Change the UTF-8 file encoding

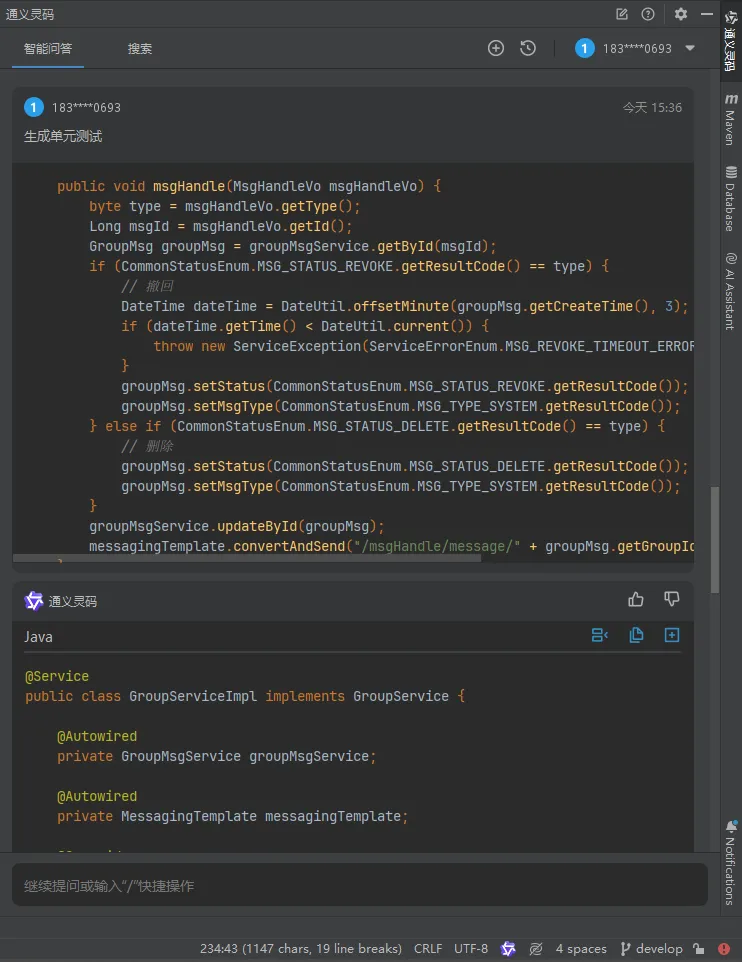[x=471, y=949]
